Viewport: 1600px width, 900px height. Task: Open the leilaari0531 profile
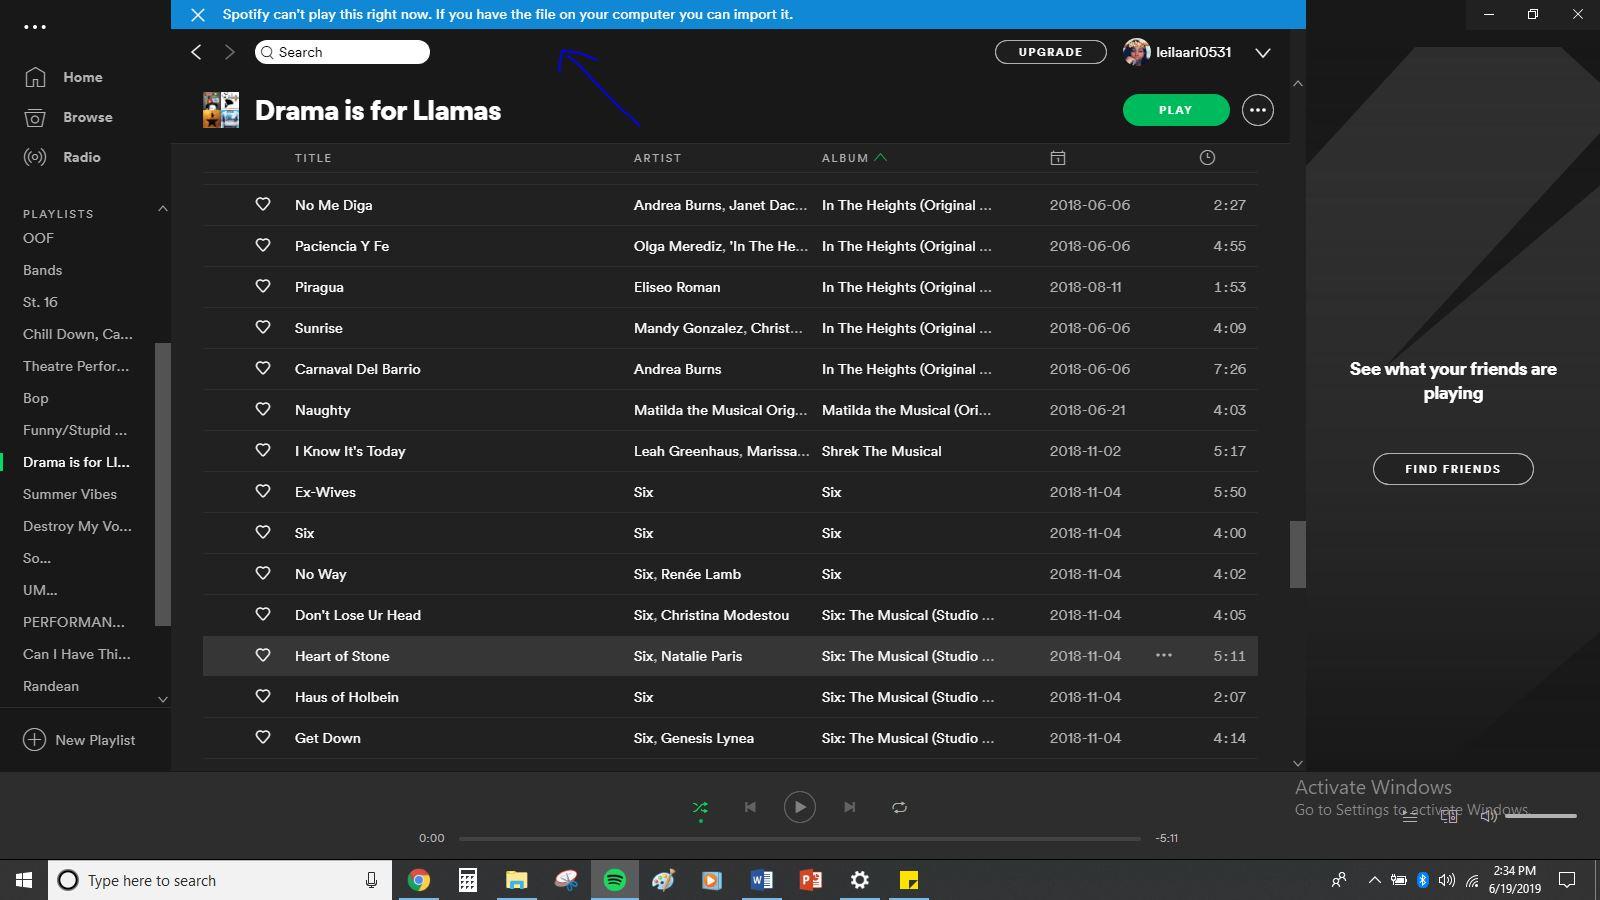(x=1177, y=52)
